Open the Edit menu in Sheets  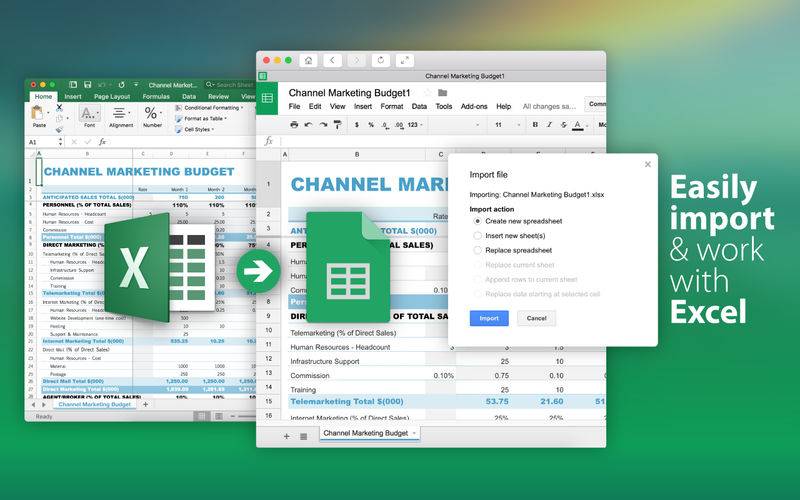coord(315,106)
